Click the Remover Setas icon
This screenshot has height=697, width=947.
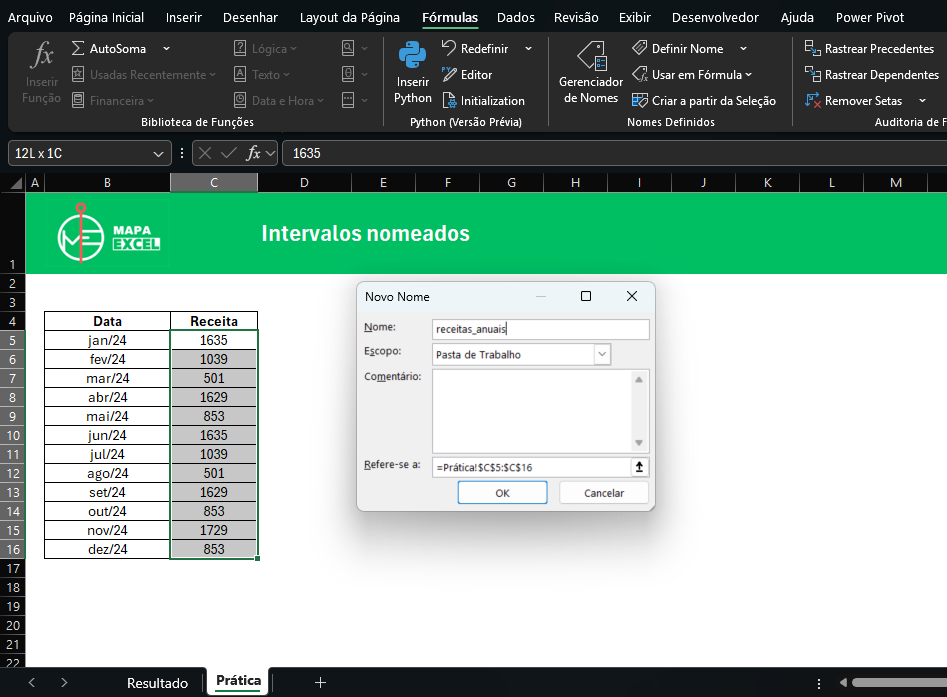[812, 100]
